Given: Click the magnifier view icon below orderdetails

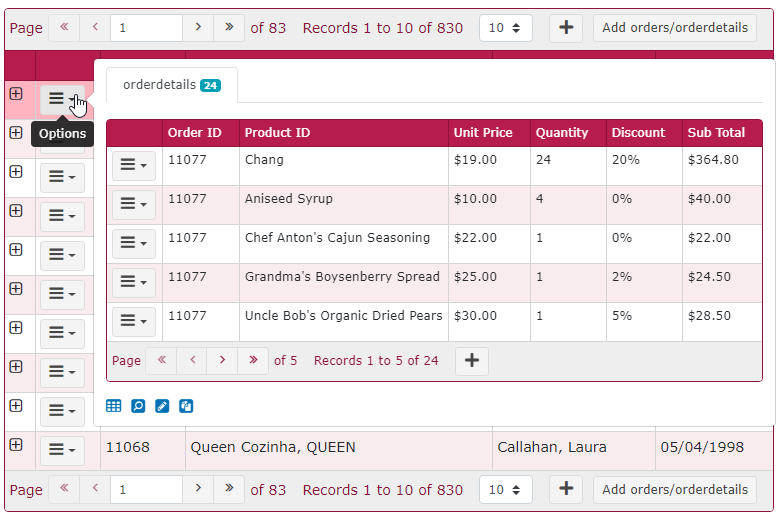Looking at the screenshot, I should tap(138, 406).
